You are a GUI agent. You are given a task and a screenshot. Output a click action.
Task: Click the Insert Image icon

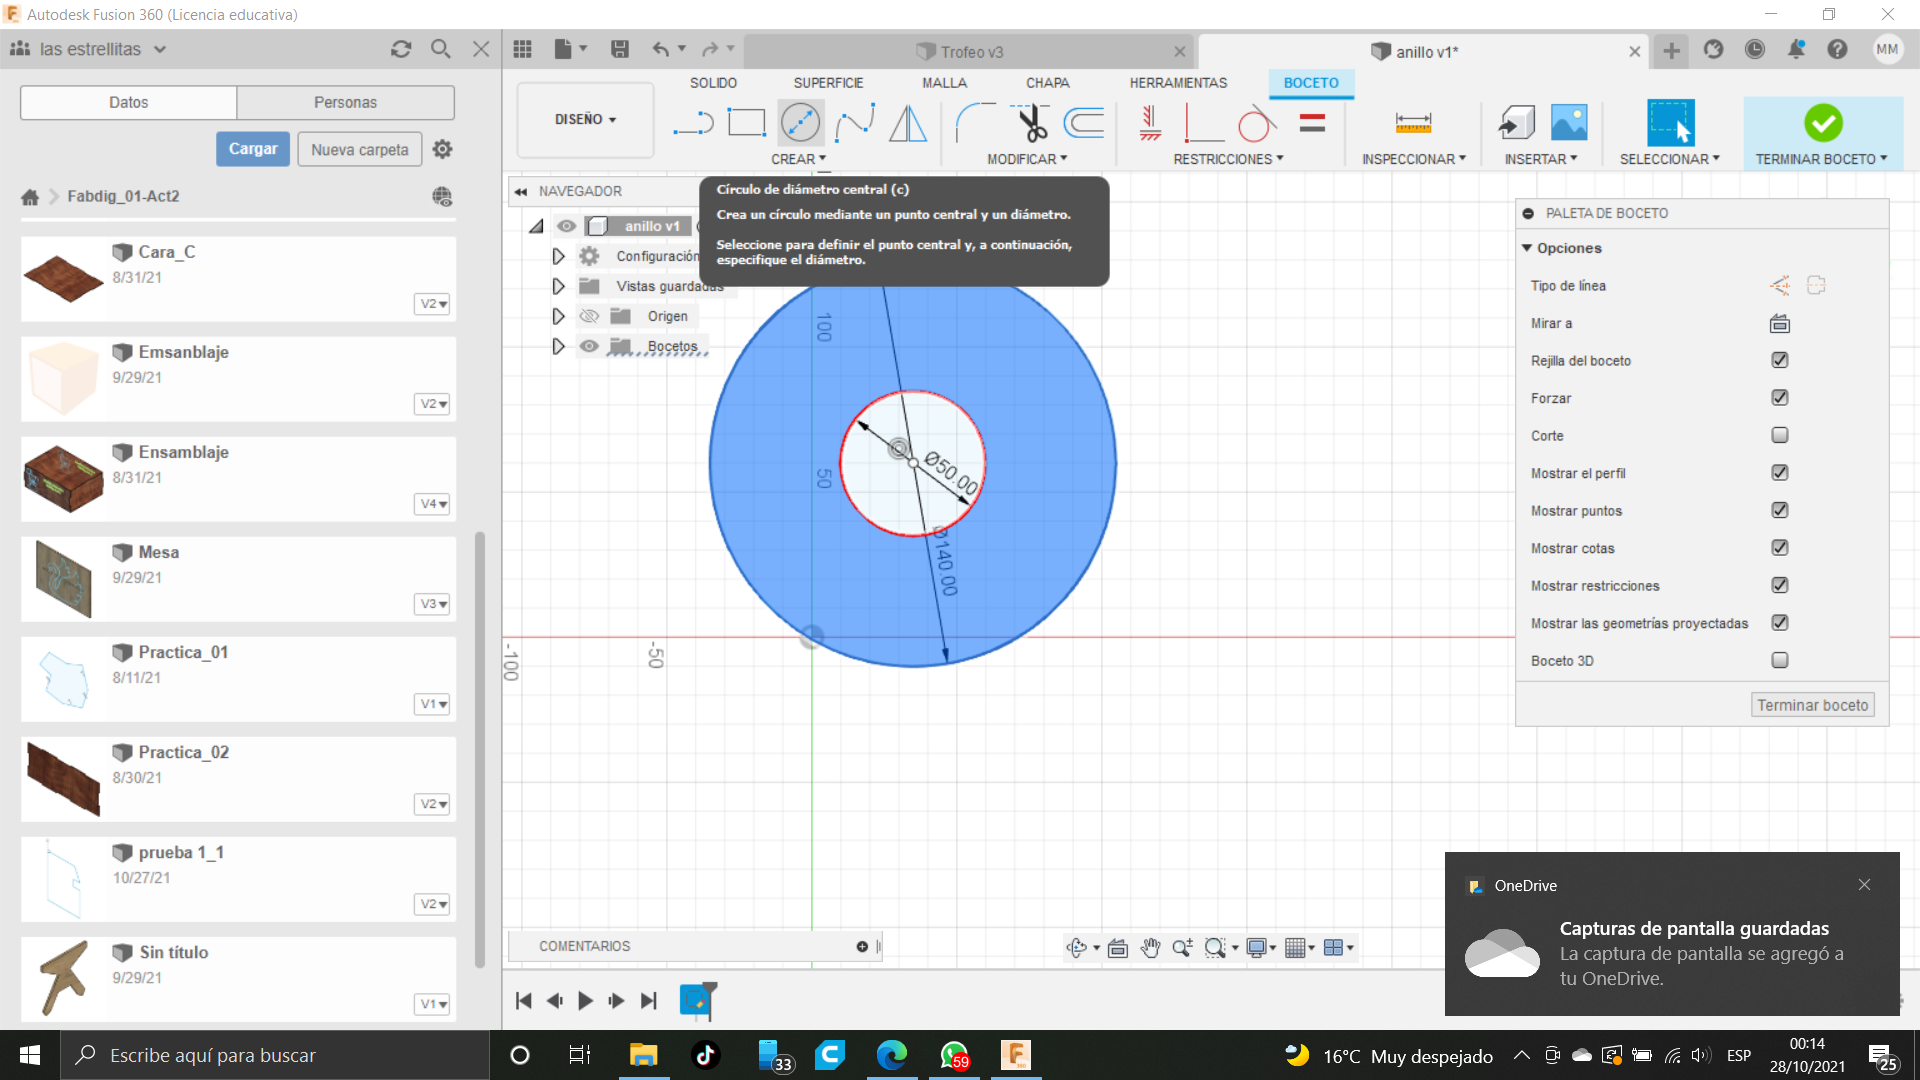(x=1569, y=124)
